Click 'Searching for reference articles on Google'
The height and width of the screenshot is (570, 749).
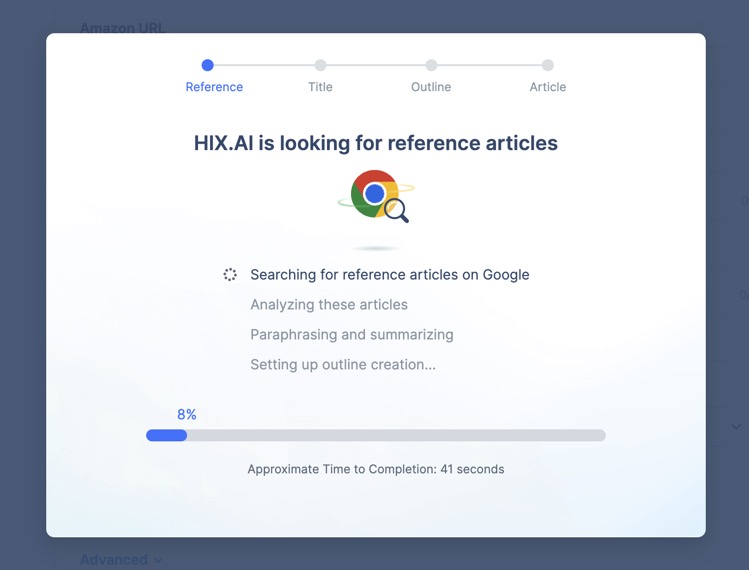390,275
